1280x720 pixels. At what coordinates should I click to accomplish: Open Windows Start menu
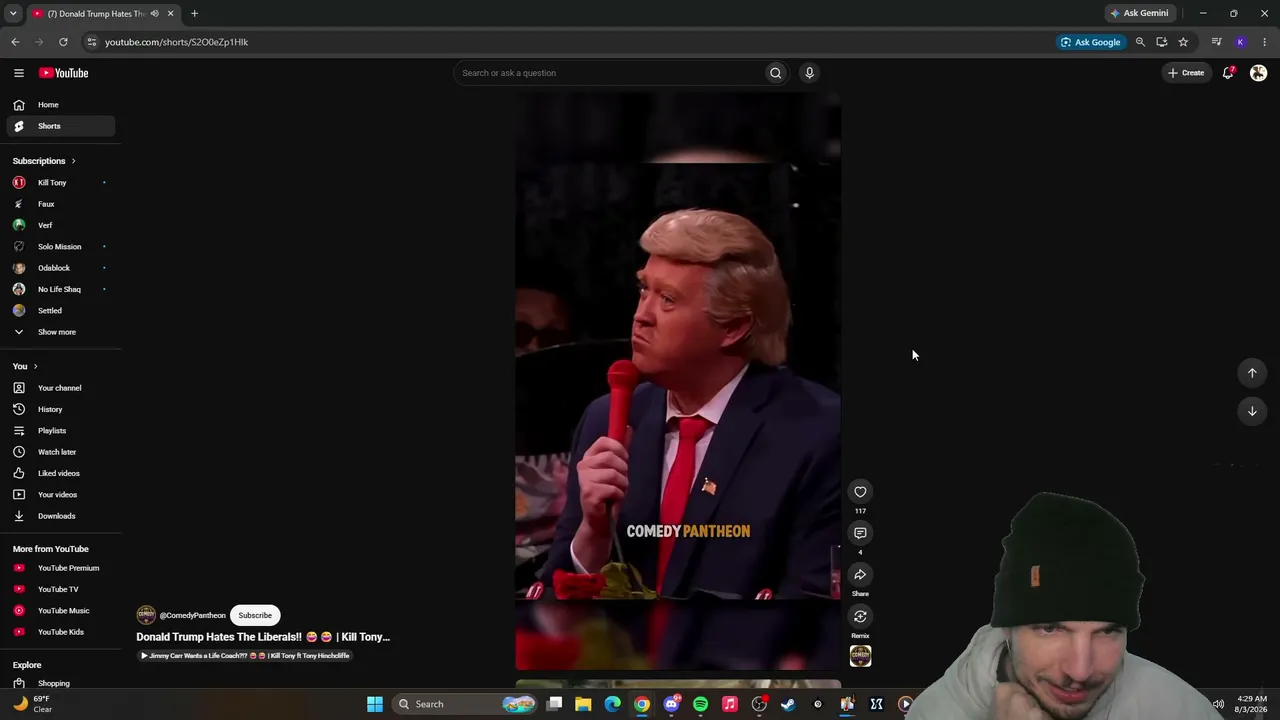pos(375,704)
